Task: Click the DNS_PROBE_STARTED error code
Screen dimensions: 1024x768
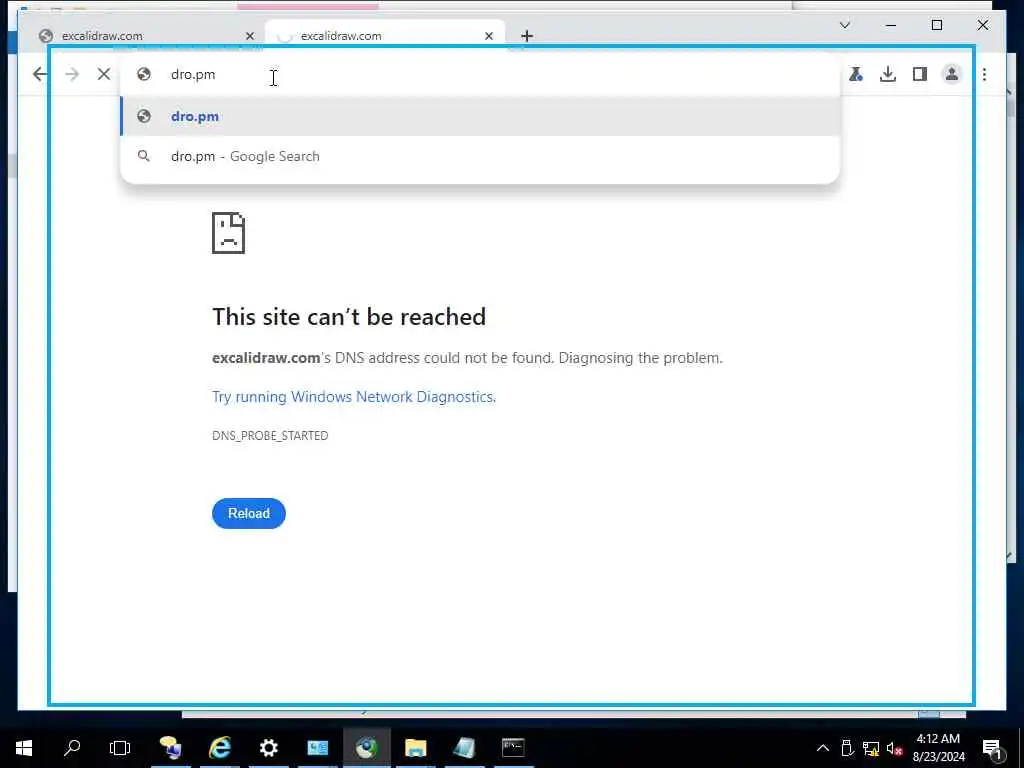Action: coord(270,436)
